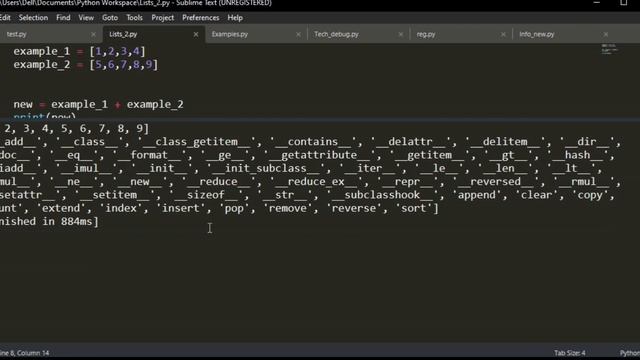Click the 'reverse' entry in output
The height and width of the screenshot is (360, 640).
pos(354,209)
